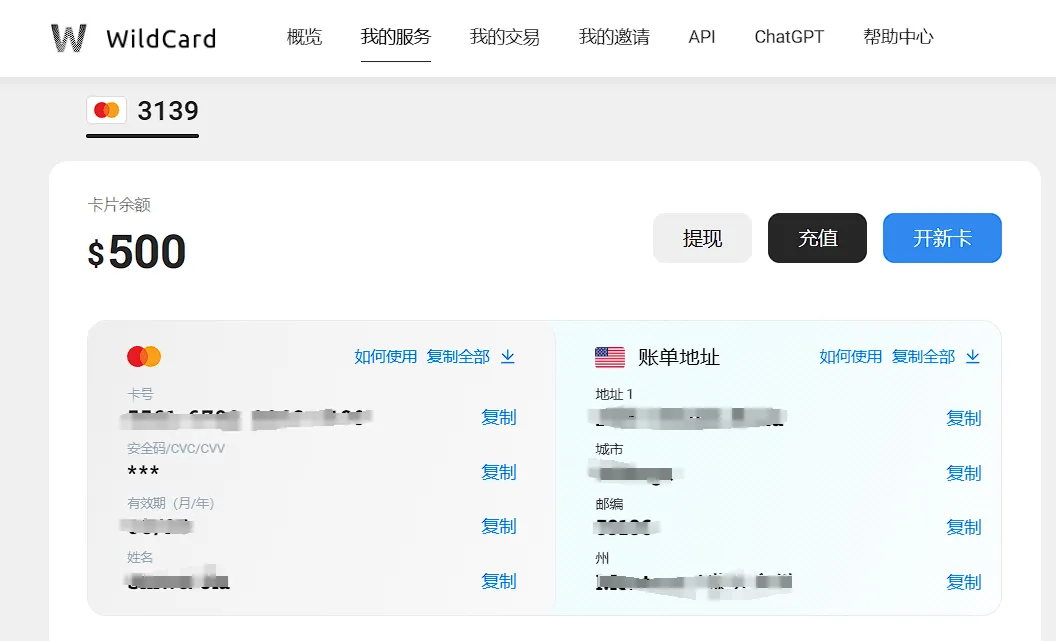Viewport: 1056px width, 641px height.
Task: Click the US flag icon
Action: (x=609, y=357)
